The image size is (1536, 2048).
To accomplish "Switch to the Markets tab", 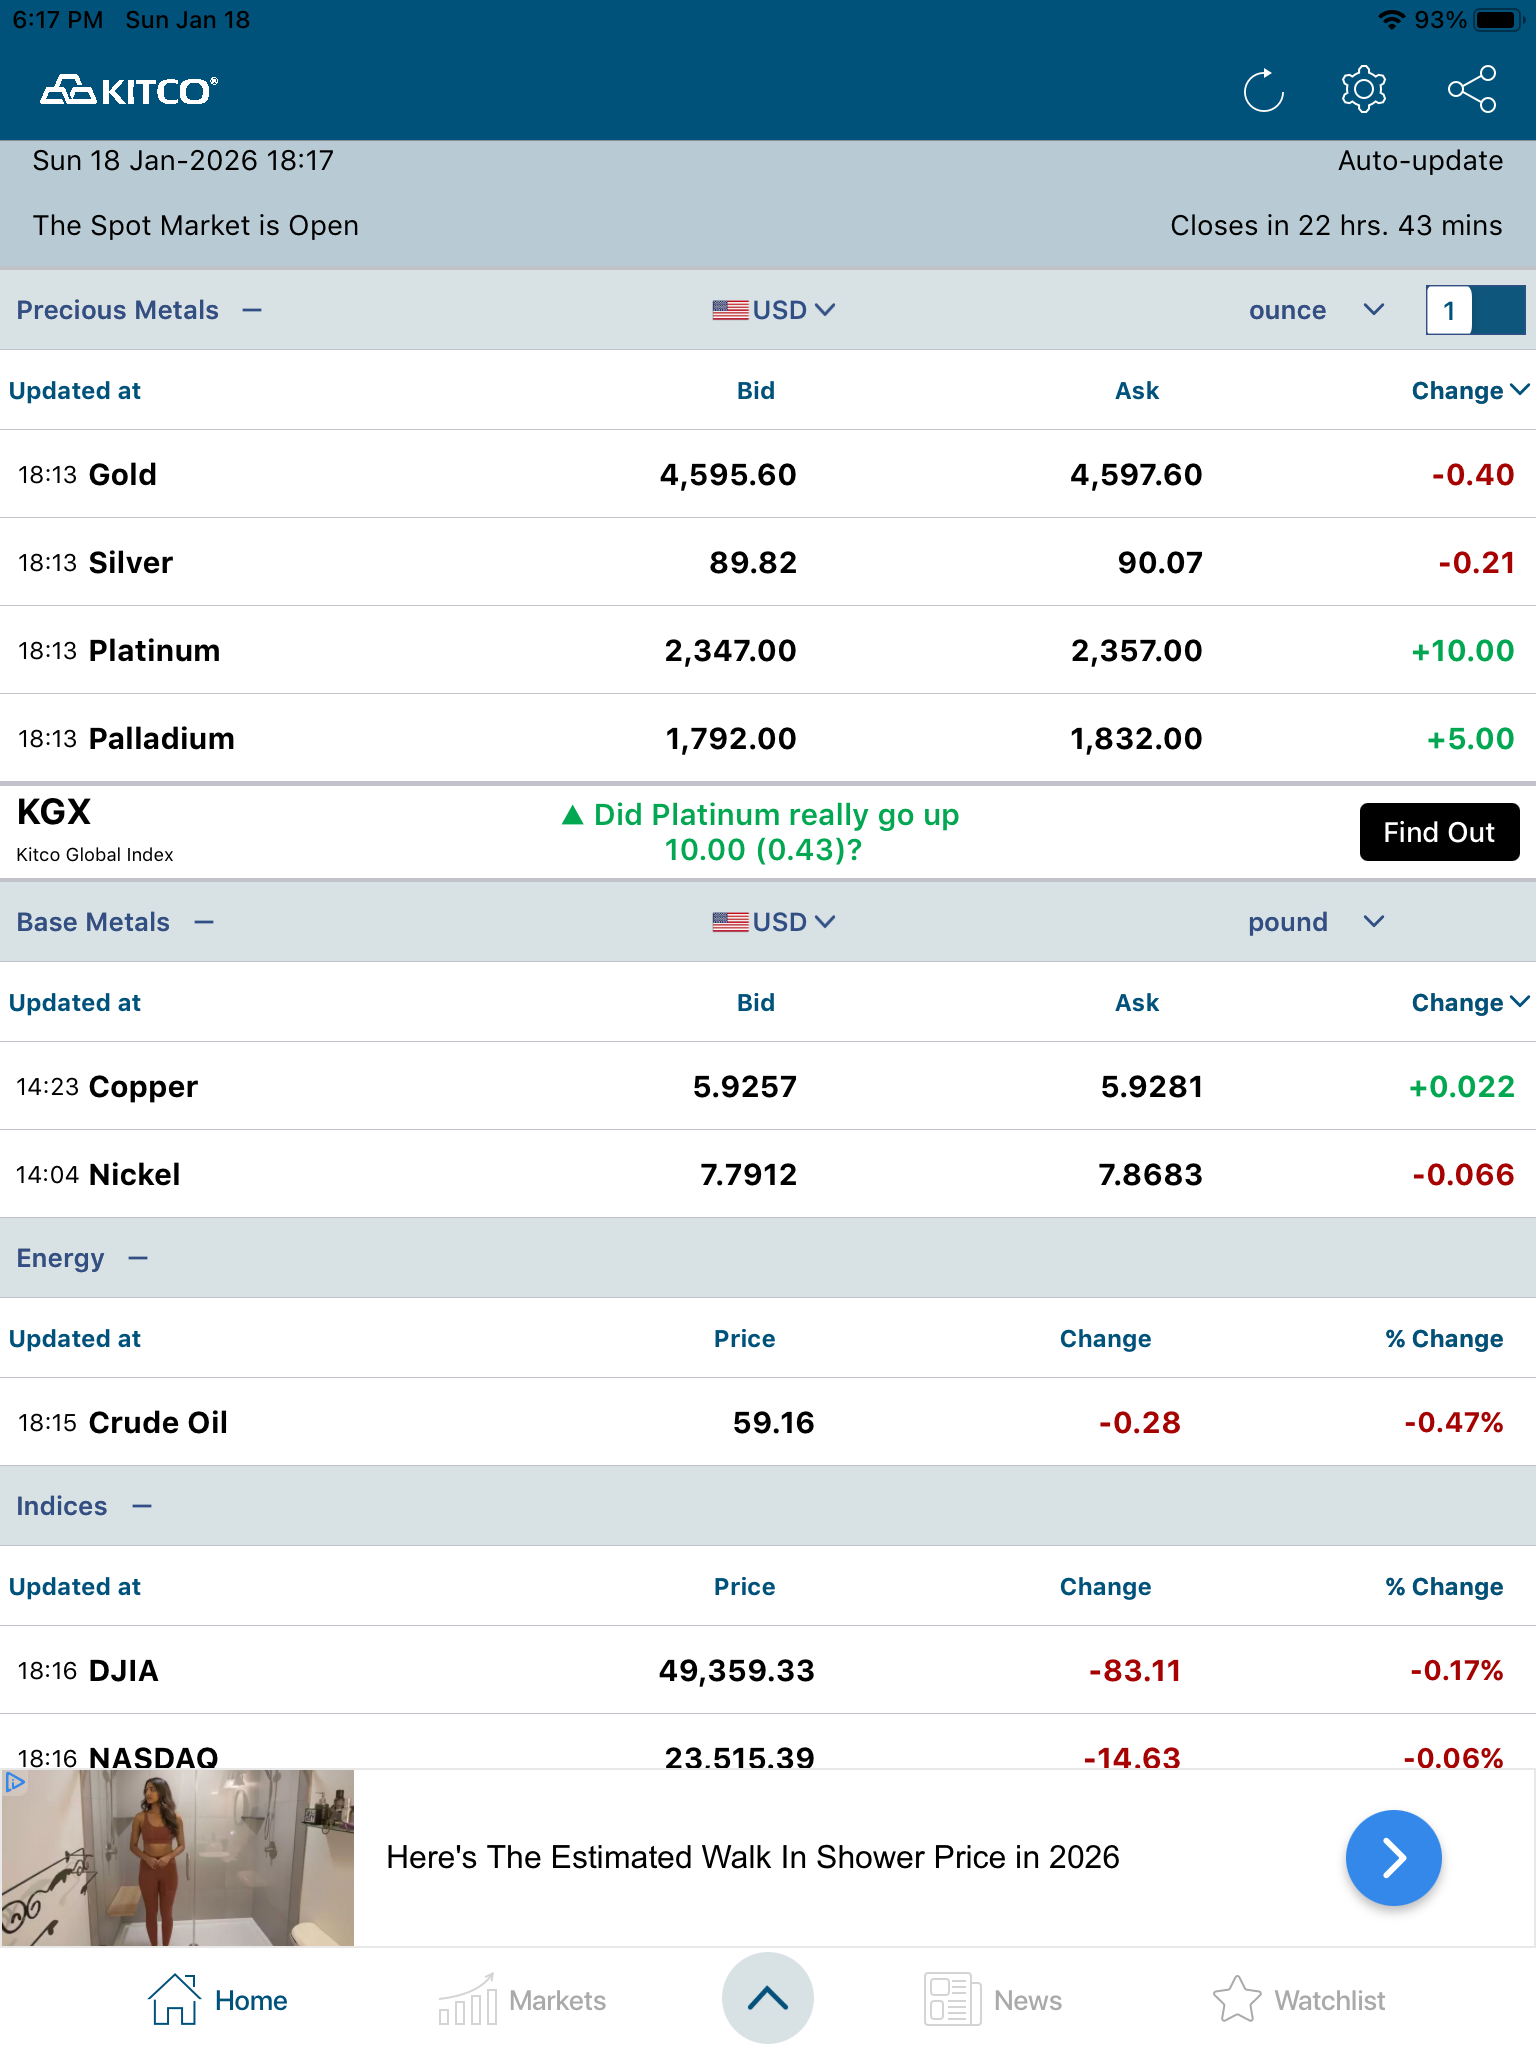I will [522, 2000].
